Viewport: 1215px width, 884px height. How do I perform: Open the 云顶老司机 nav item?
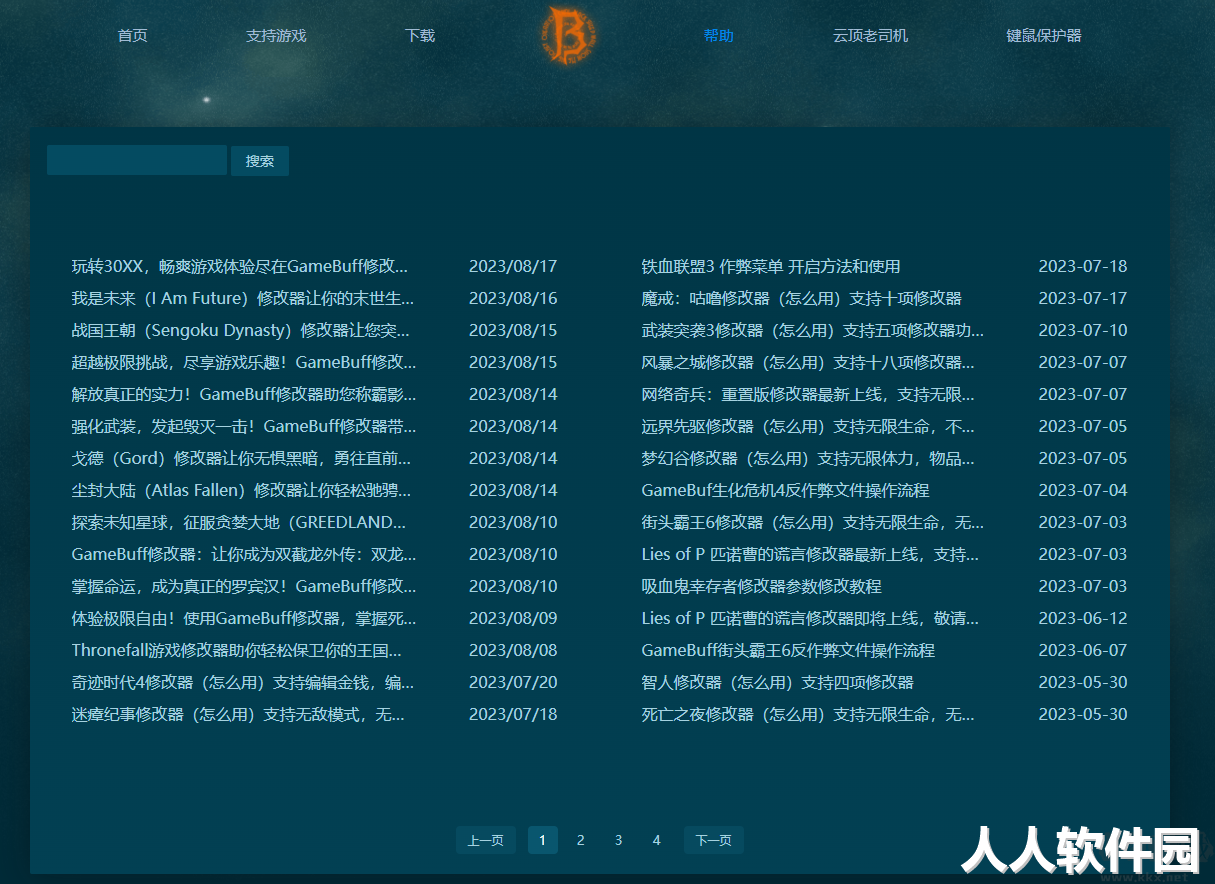coord(870,36)
